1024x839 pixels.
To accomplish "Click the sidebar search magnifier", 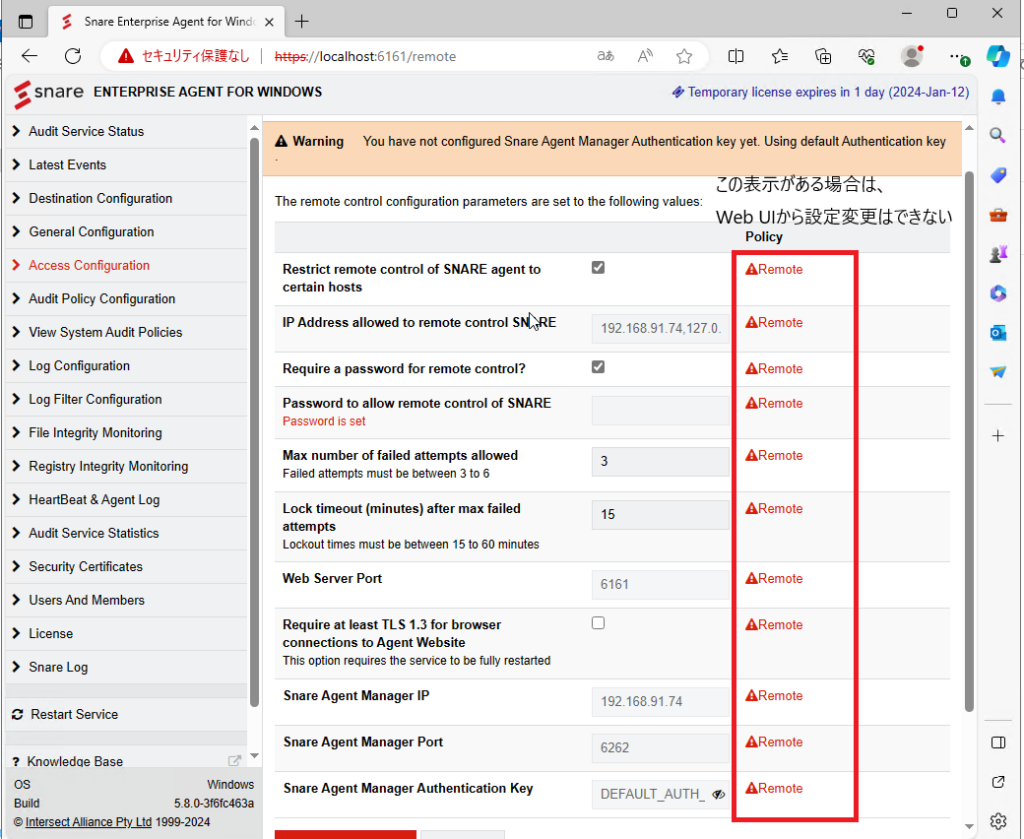I will [998, 135].
